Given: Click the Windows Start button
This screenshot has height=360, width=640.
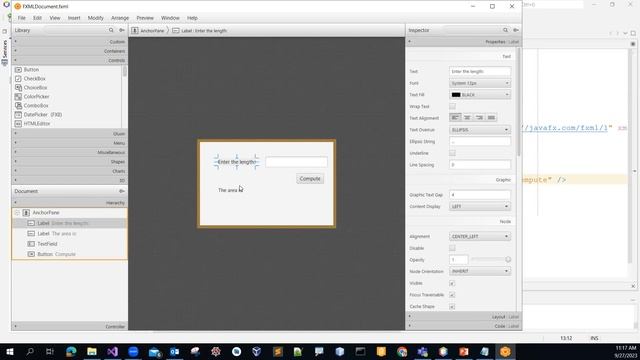Looking at the screenshot, I should (9, 351).
